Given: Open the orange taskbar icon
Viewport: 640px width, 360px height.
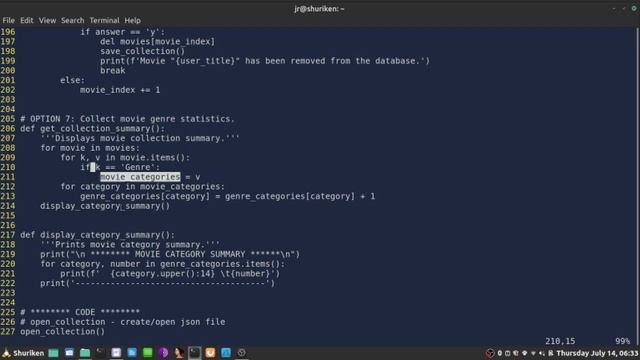Looking at the screenshot, I should tap(210, 353).
